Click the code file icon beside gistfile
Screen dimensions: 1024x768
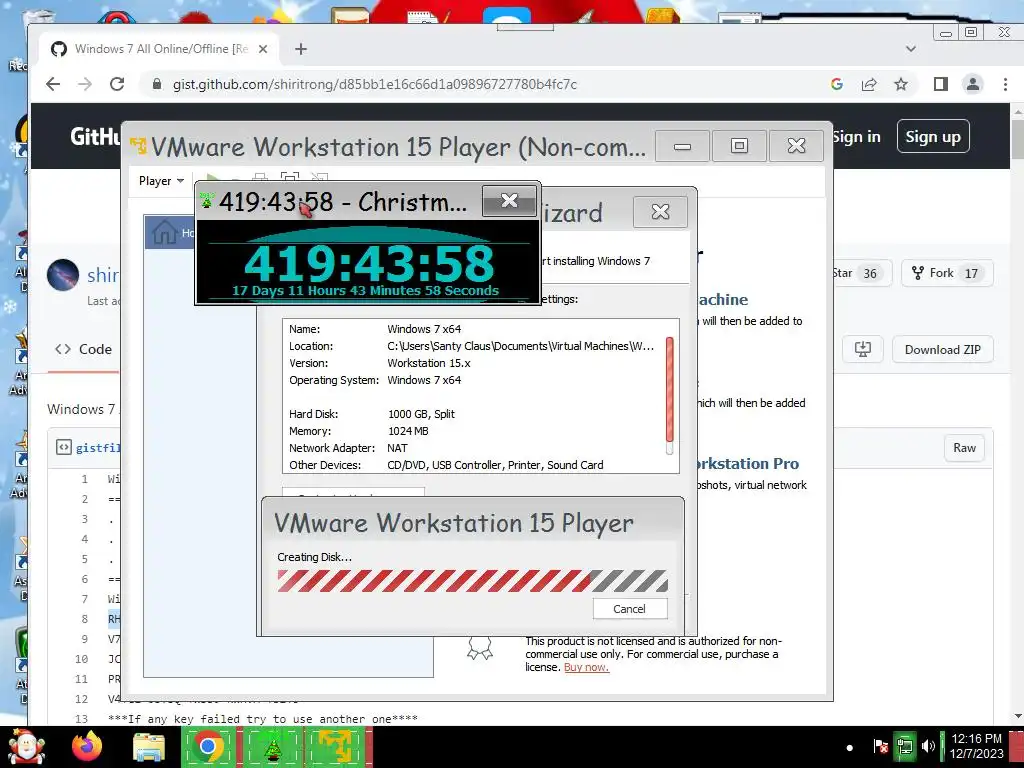click(63, 447)
